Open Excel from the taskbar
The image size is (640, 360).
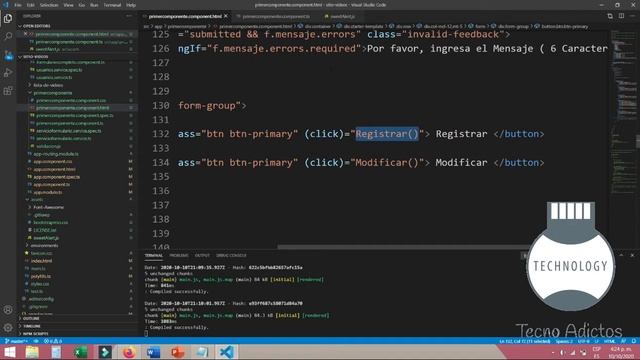pos(80,352)
